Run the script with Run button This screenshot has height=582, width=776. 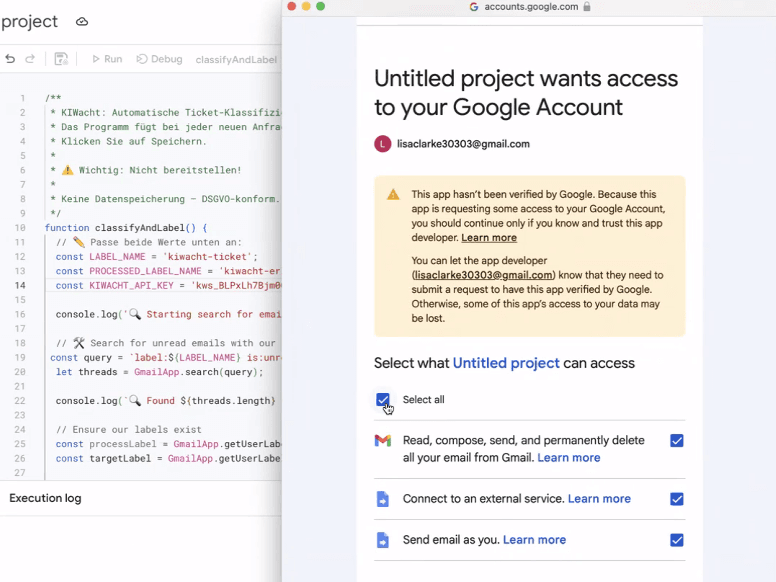tap(107, 59)
